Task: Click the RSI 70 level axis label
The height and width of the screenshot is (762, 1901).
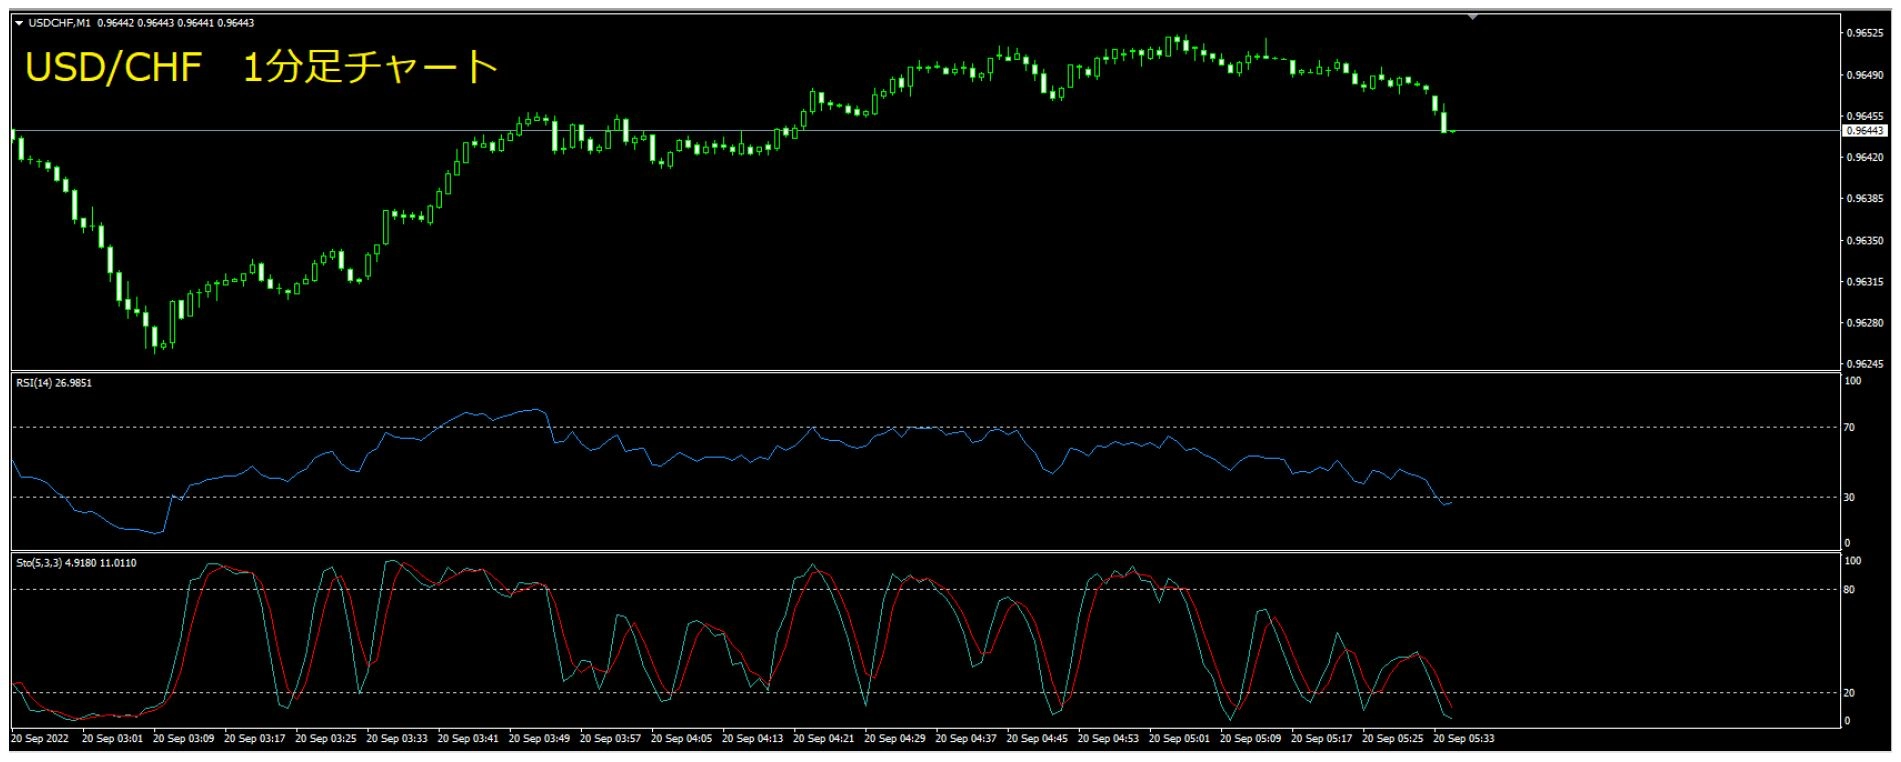Action: coord(1849,428)
